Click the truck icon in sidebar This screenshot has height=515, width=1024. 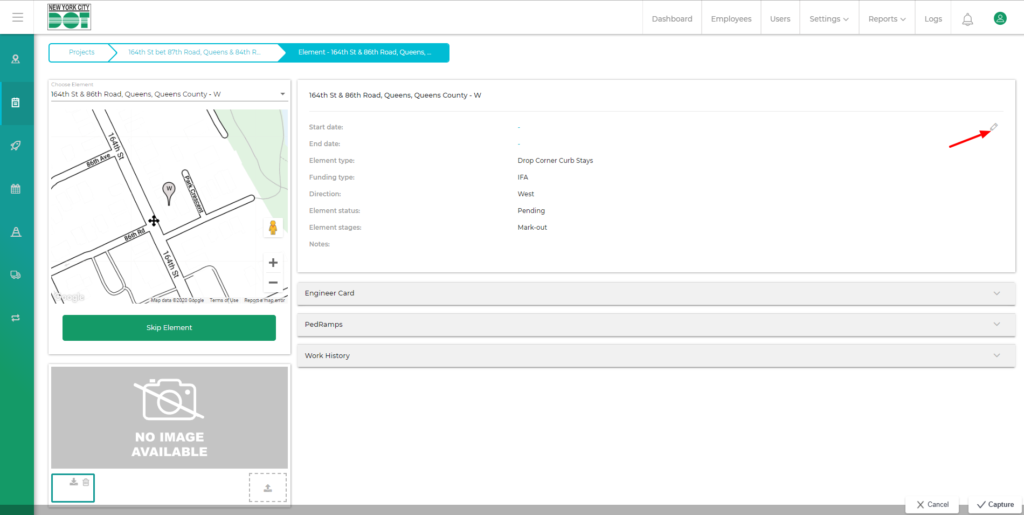click(16, 274)
